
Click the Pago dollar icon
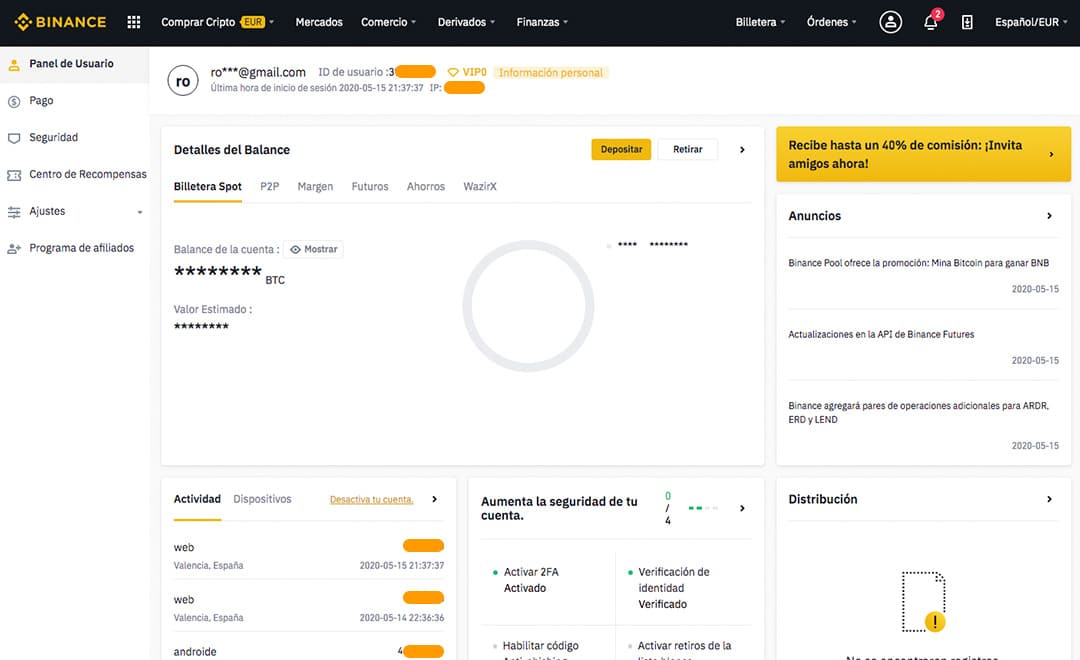pos(14,101)
